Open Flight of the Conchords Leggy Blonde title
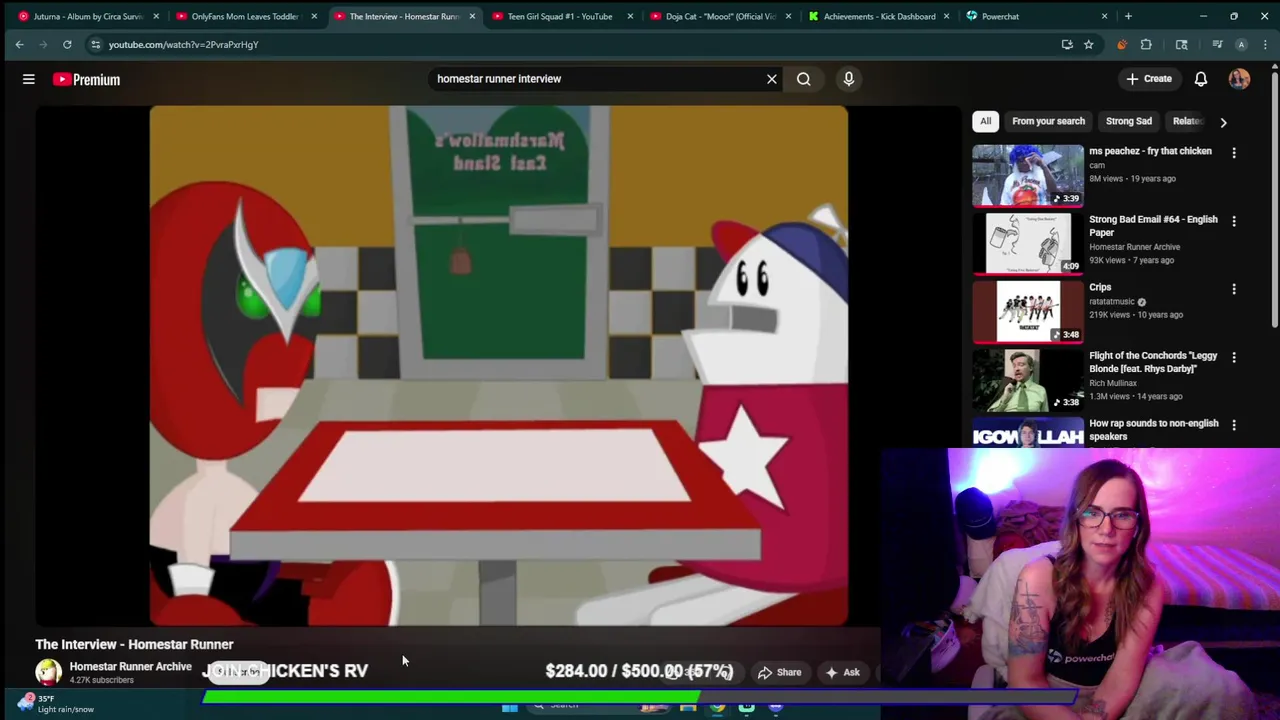This screenshot has height=720, width=1280. [1153, 362]
